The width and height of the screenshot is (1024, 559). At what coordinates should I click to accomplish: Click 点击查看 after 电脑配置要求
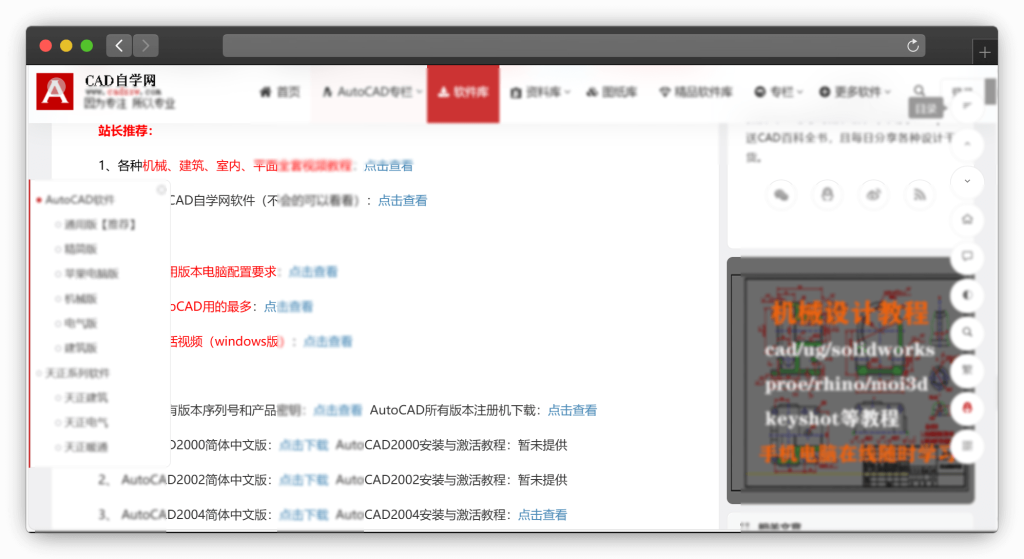click(x=313, y=272)
